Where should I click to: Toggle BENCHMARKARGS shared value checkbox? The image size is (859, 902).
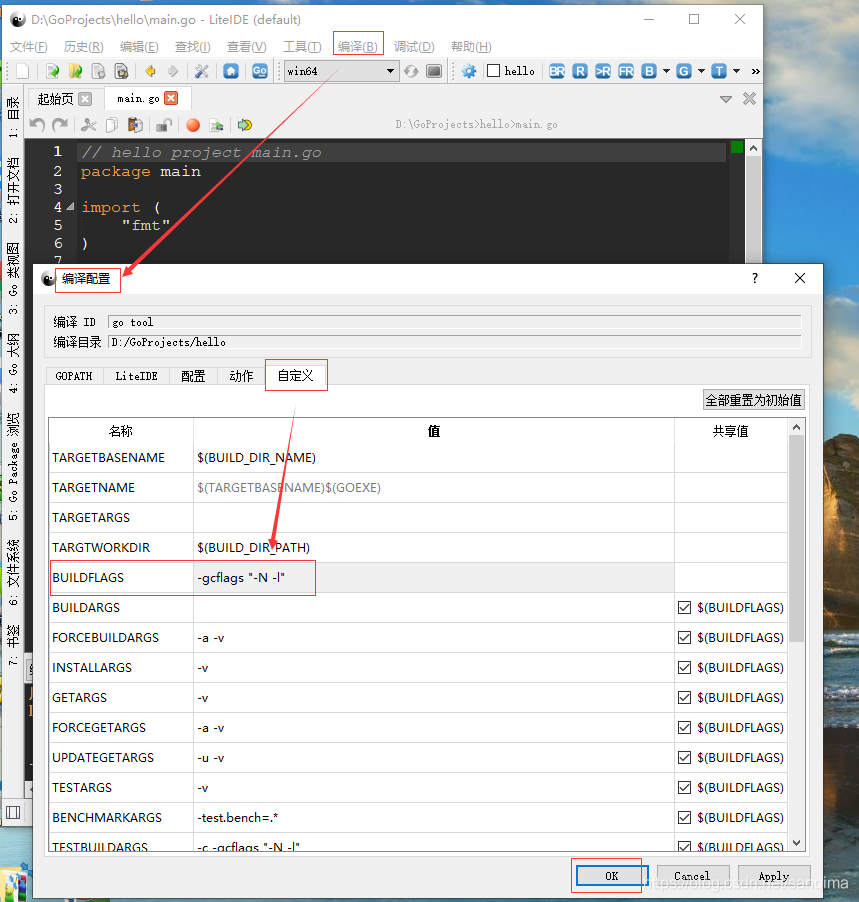pyautogui.click(x=684, y=817)
